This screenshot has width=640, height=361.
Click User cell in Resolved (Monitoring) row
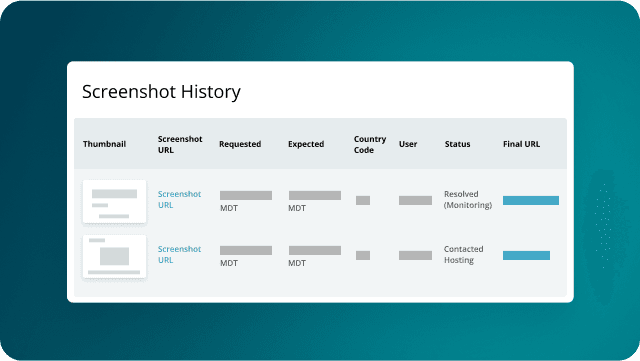[415, 200]
